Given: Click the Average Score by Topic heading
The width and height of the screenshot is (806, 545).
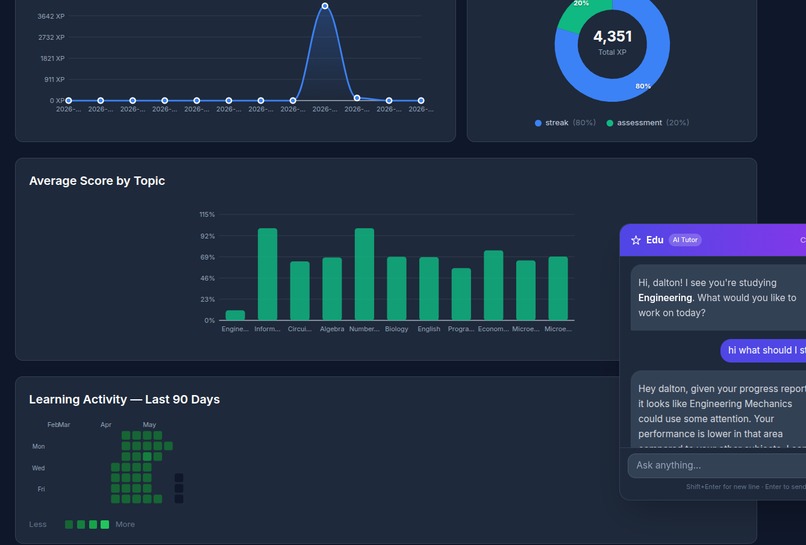Looking at the screenshot, I should point(97,181).
